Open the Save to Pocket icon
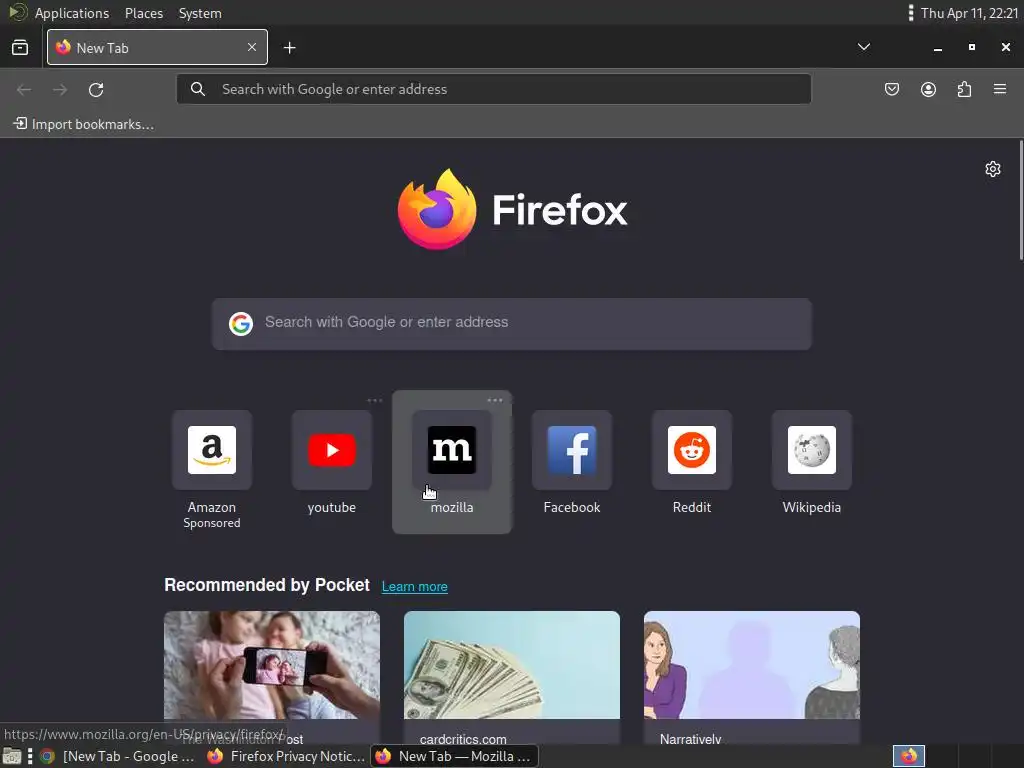1024x768 pixels. pyautogui.click(x=891, y=89)
